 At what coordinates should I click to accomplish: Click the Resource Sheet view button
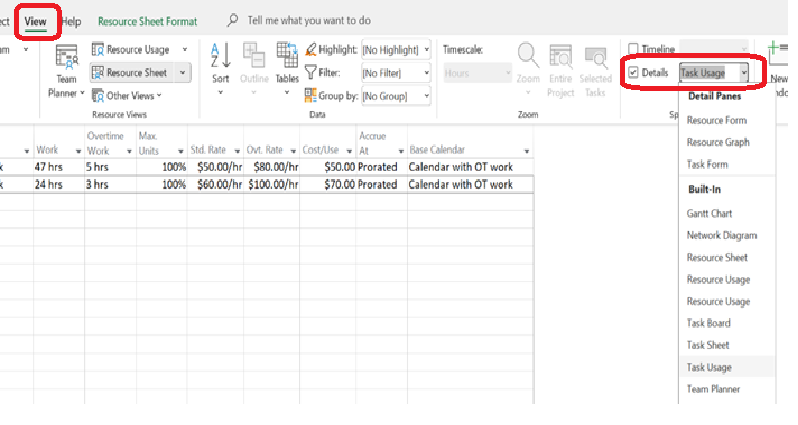(x=132, y=73)
